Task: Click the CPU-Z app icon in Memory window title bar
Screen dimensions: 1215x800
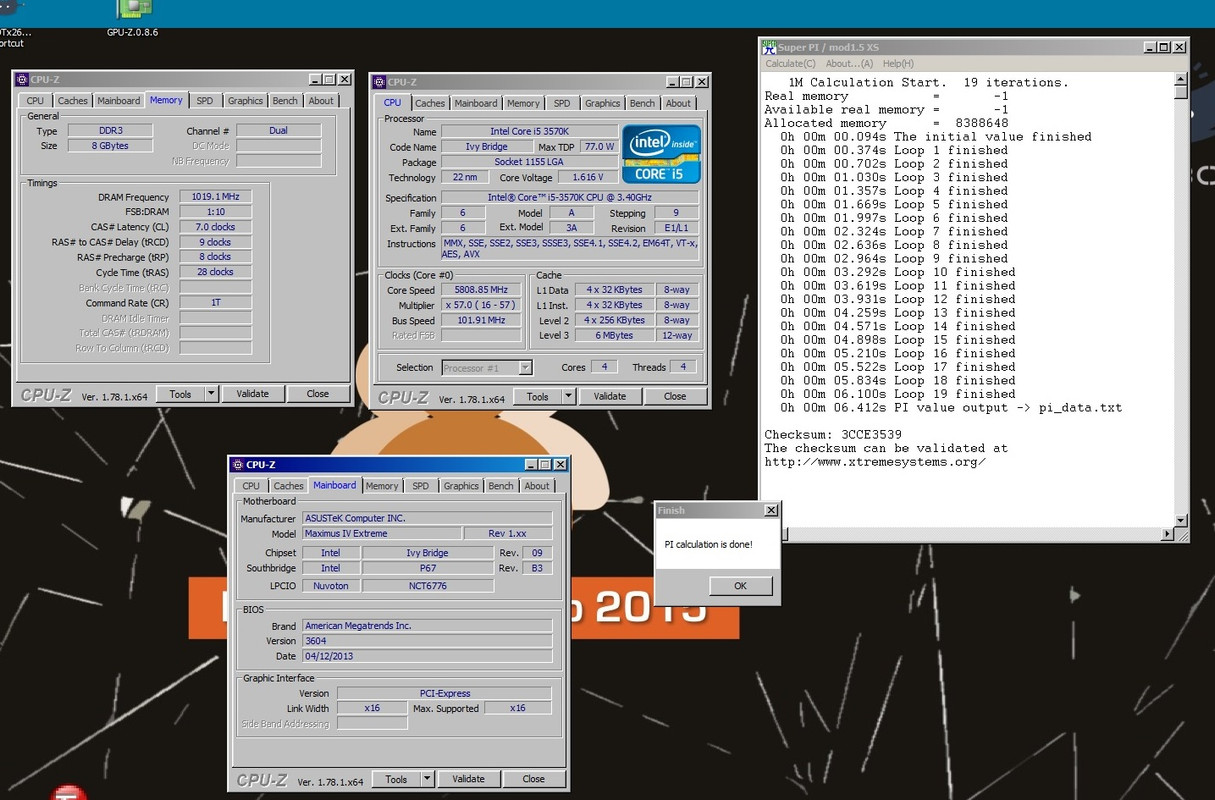Action: point(23,80)
